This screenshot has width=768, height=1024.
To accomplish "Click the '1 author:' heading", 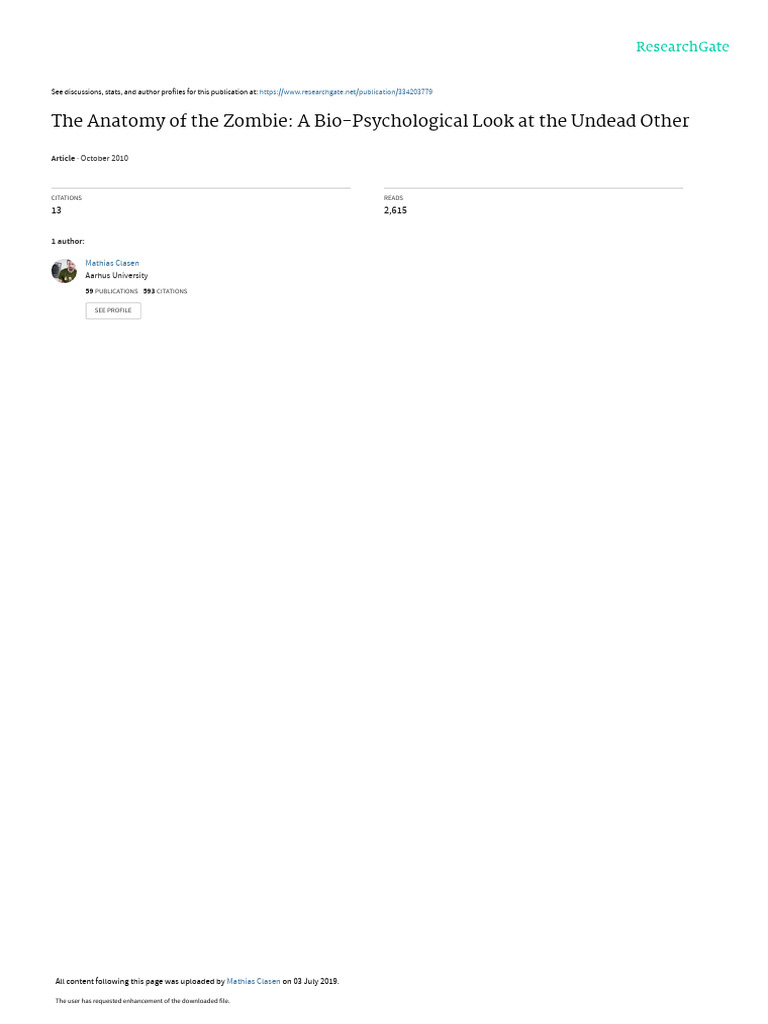I will (68, 242).
